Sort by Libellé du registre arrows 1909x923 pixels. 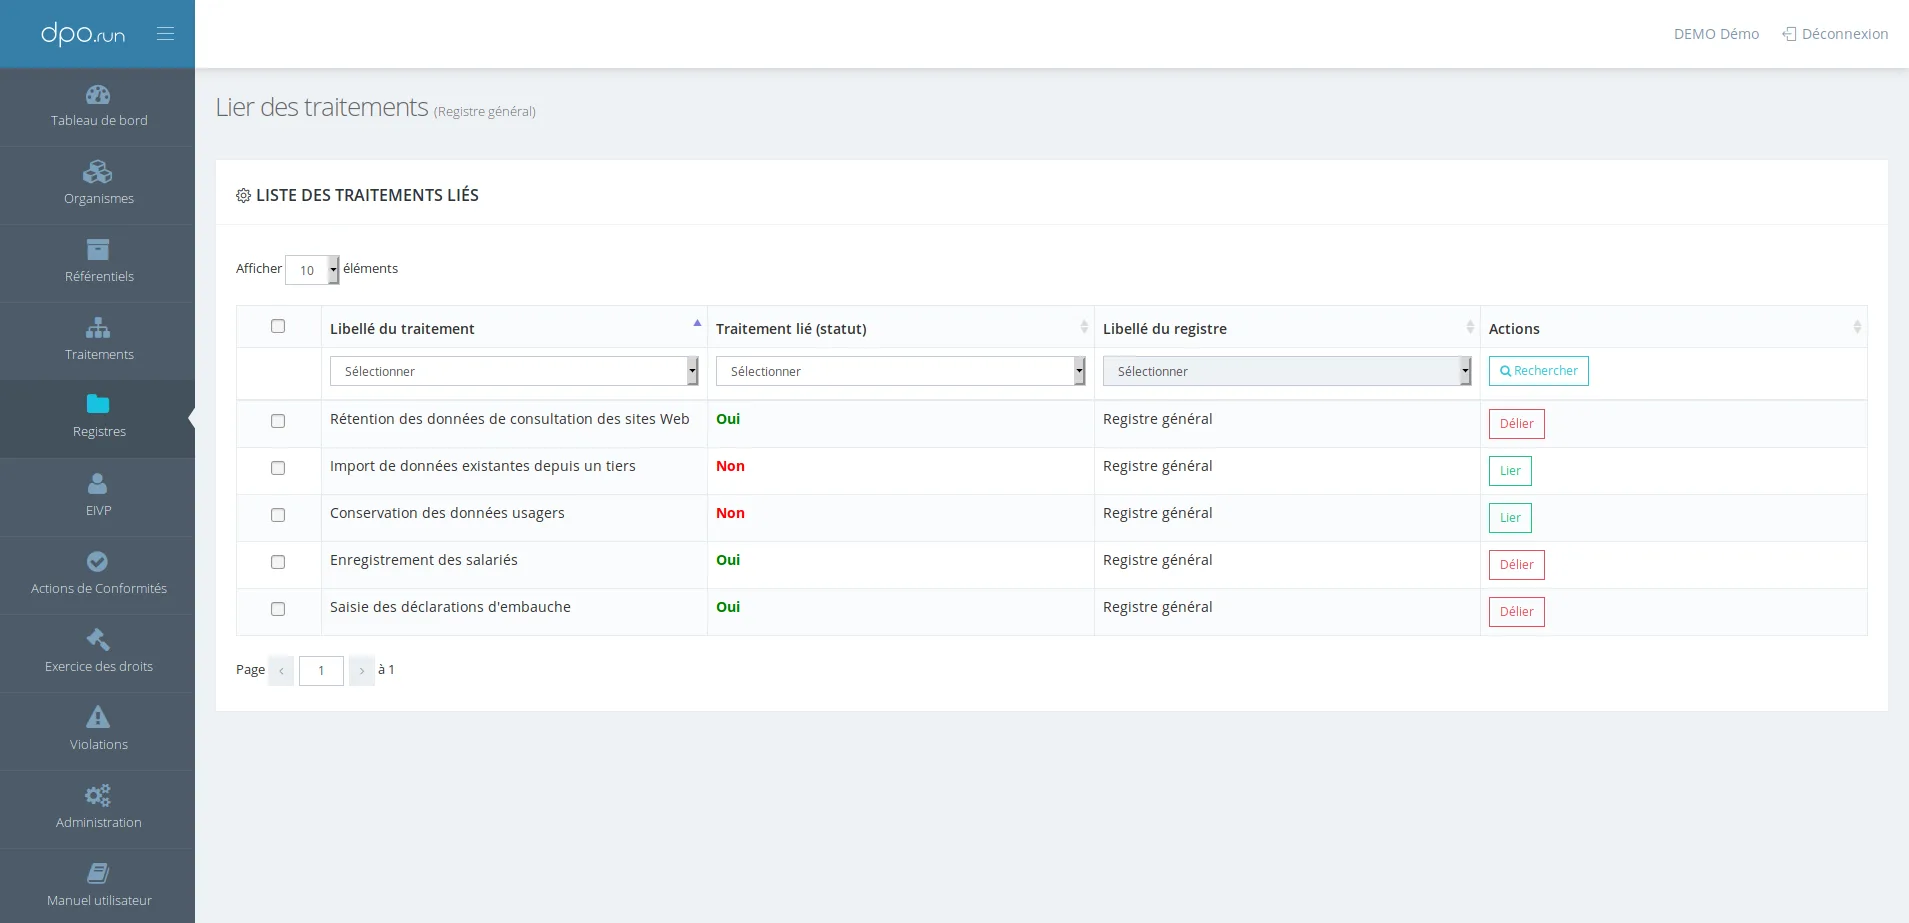(1470, 327)
